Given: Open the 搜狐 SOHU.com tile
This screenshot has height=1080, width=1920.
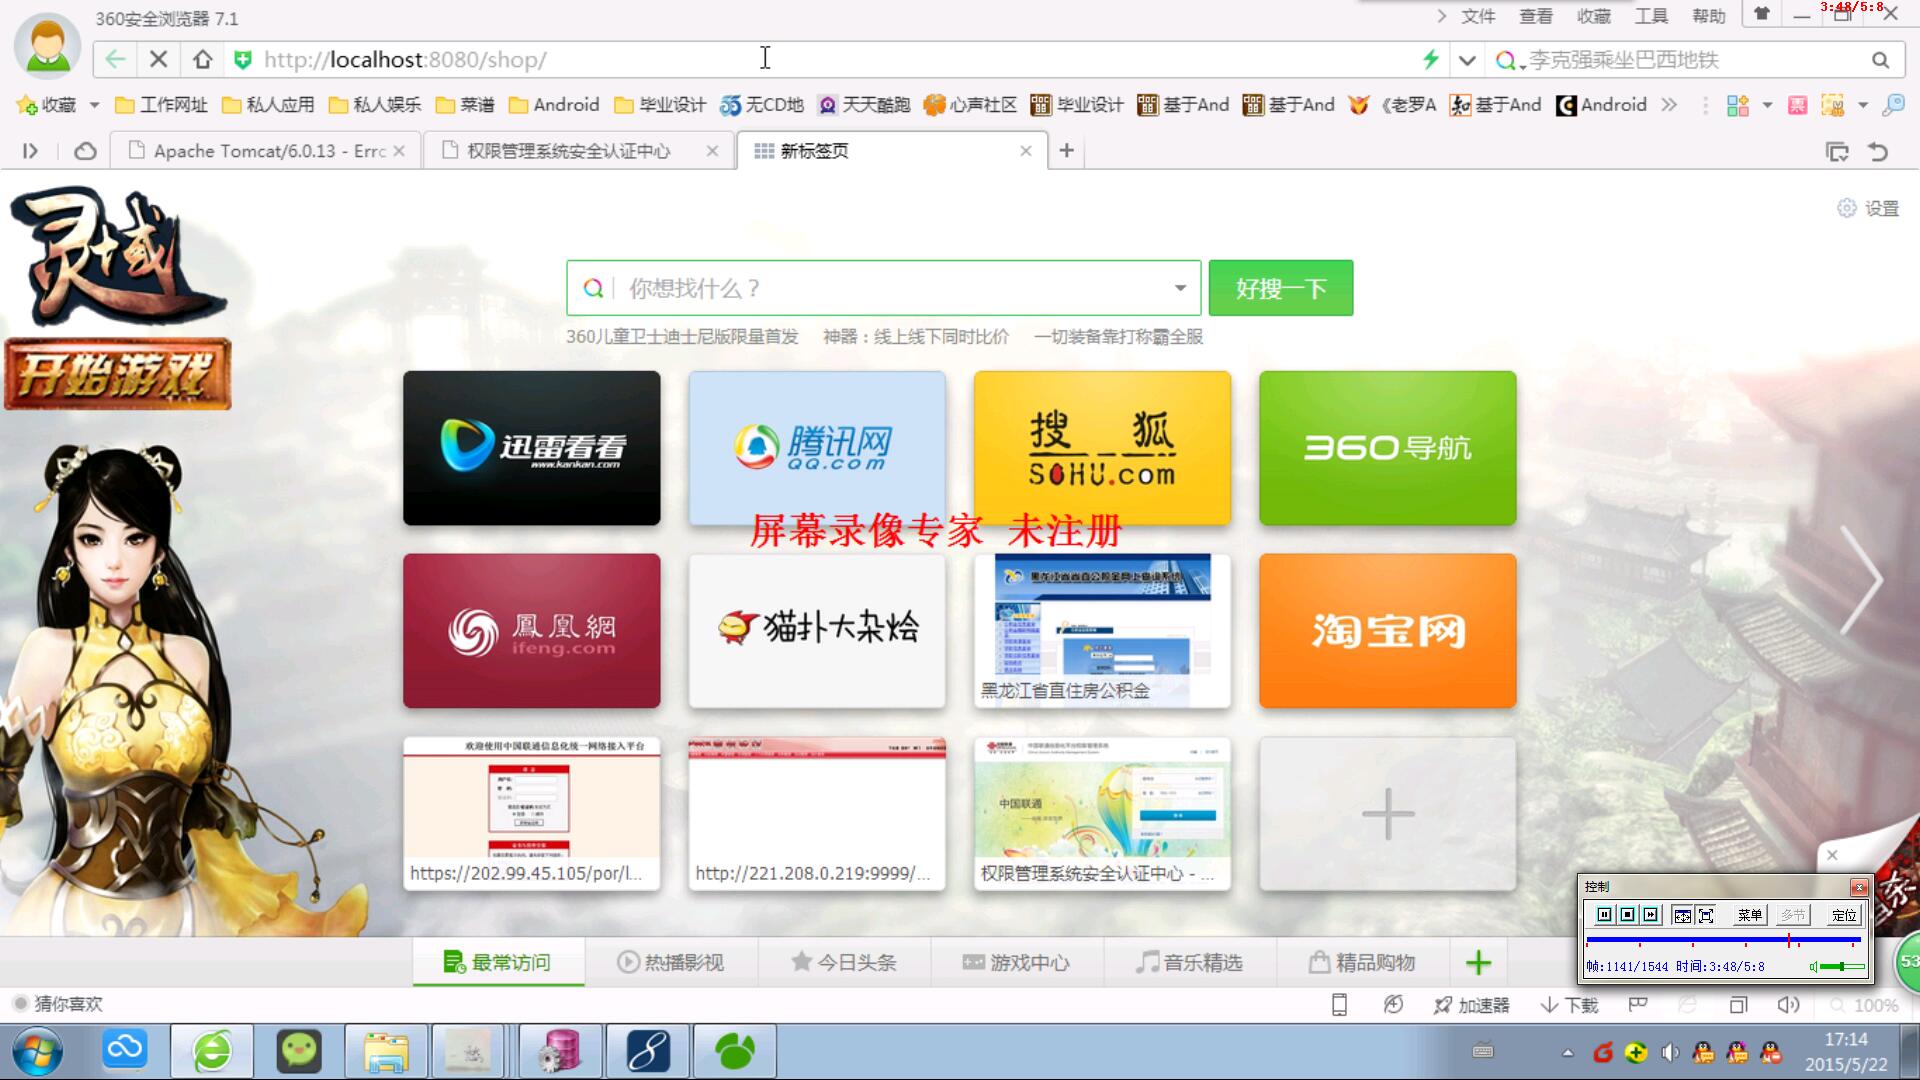Looking at the screenshot, I should 1102,448.
